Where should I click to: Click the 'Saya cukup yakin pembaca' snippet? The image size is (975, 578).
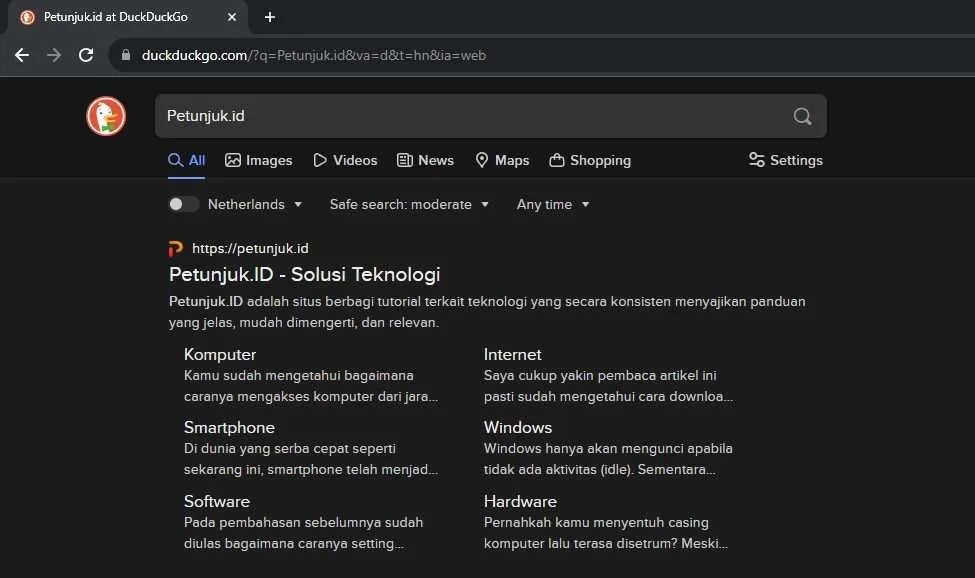point(608,386)
